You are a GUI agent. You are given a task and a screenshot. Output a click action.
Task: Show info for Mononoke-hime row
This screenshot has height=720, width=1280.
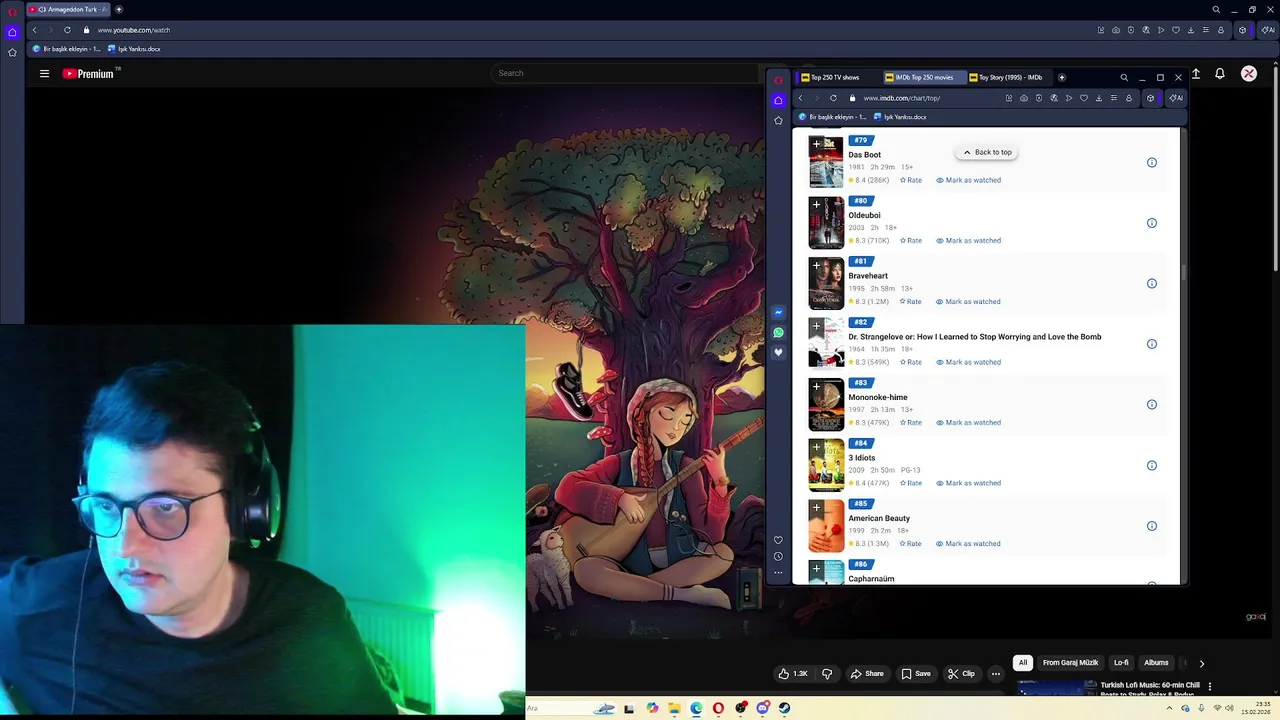(x=1152, y=405)
